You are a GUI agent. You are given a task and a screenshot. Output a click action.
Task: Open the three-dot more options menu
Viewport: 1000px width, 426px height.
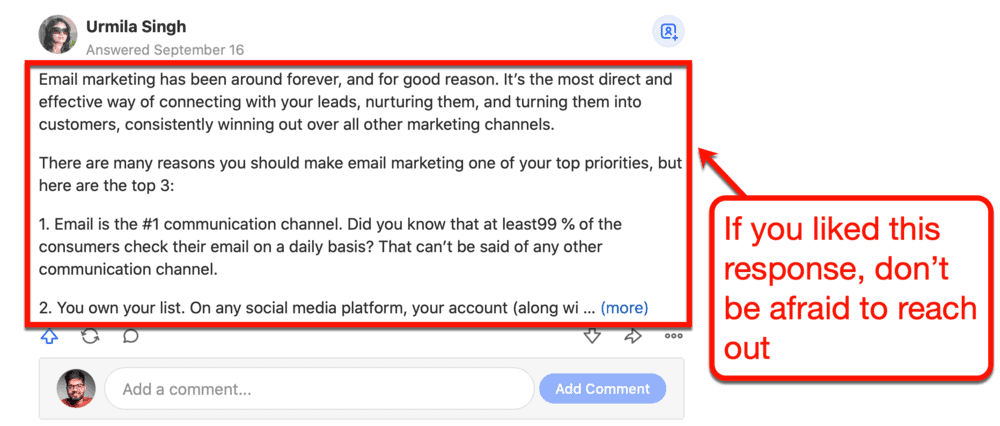tap(673, 336)
